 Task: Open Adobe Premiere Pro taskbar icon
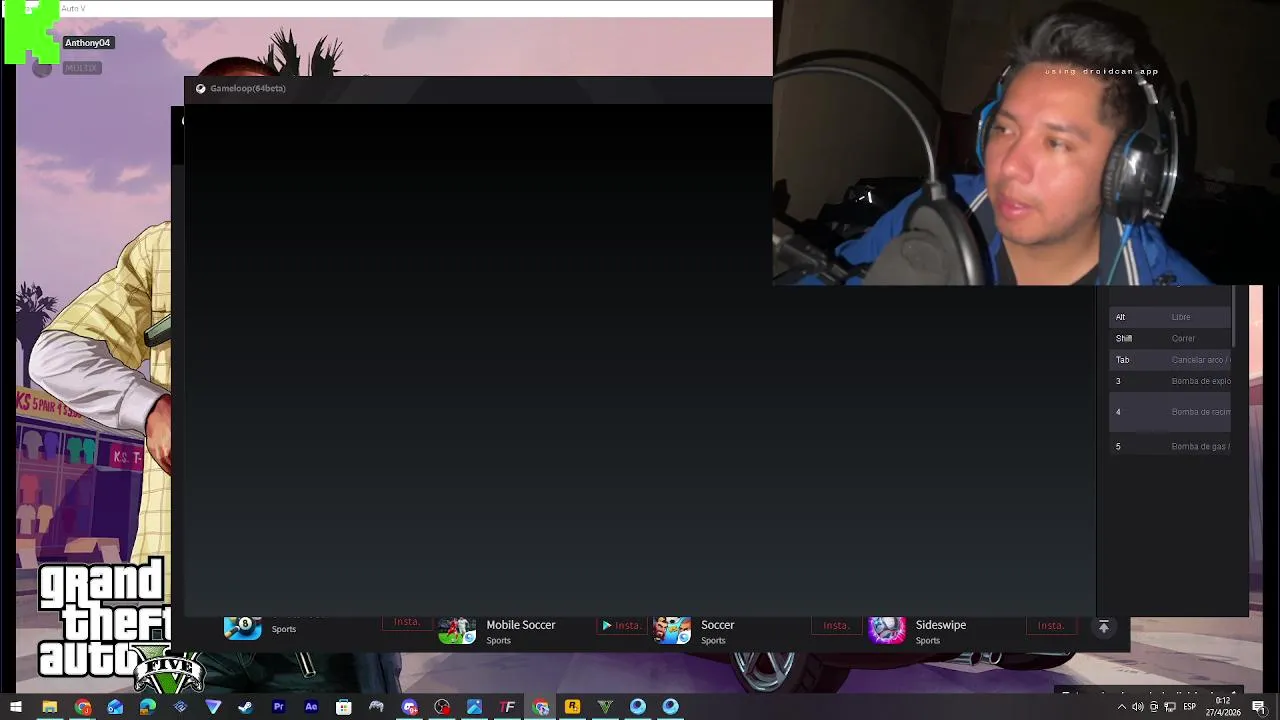[278, 707]
